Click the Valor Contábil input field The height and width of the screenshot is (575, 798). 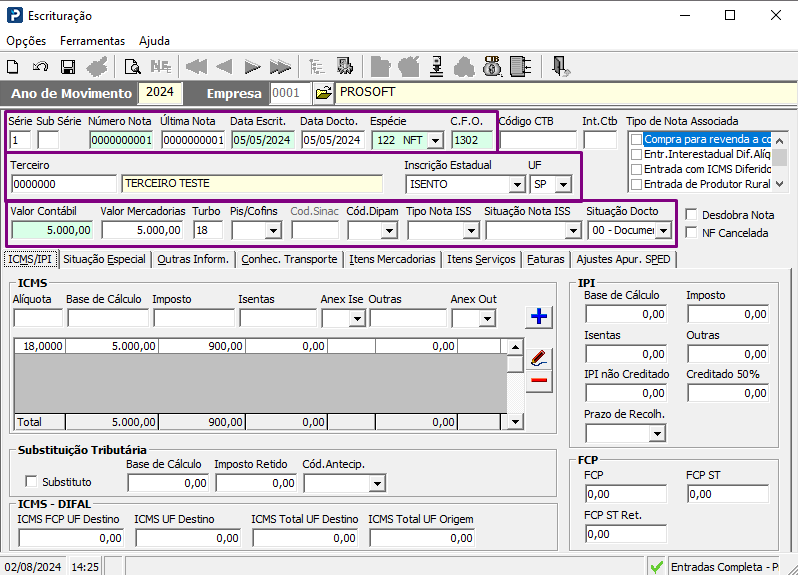[x=51, y=230]
